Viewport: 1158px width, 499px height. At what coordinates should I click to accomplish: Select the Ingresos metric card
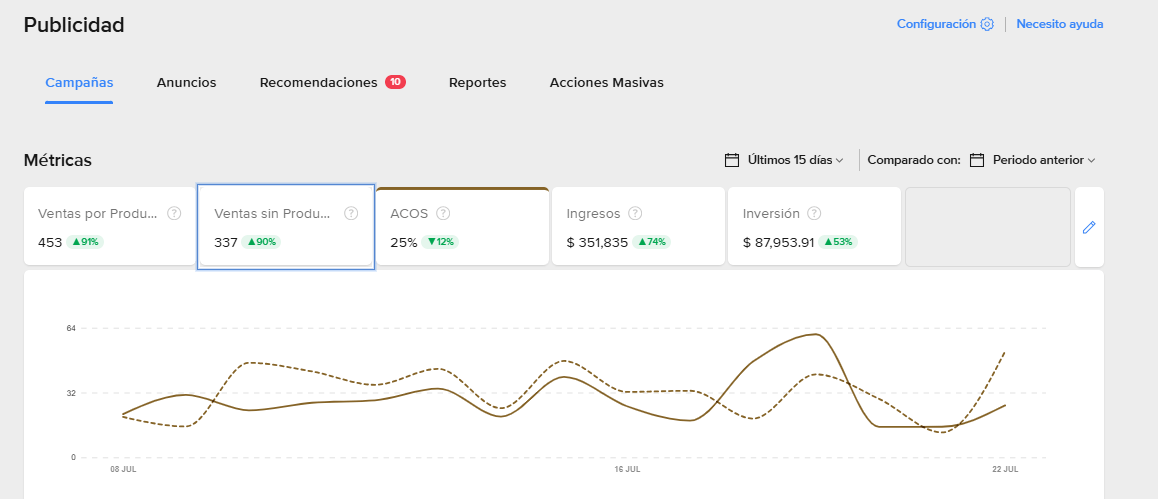(638, 228)
